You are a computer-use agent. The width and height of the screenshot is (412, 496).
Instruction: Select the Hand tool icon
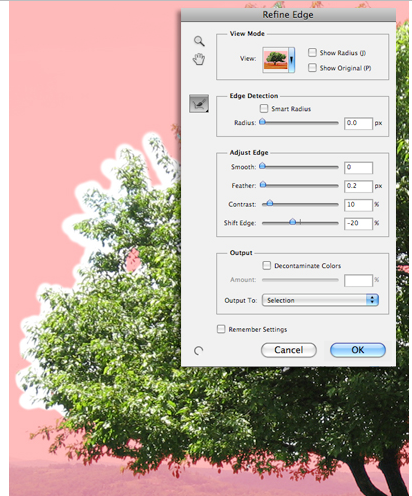(x=199, y=59)
